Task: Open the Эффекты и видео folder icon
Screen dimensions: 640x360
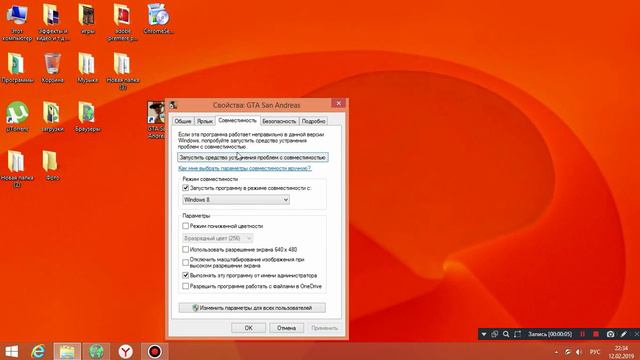Action: (52, 22)
